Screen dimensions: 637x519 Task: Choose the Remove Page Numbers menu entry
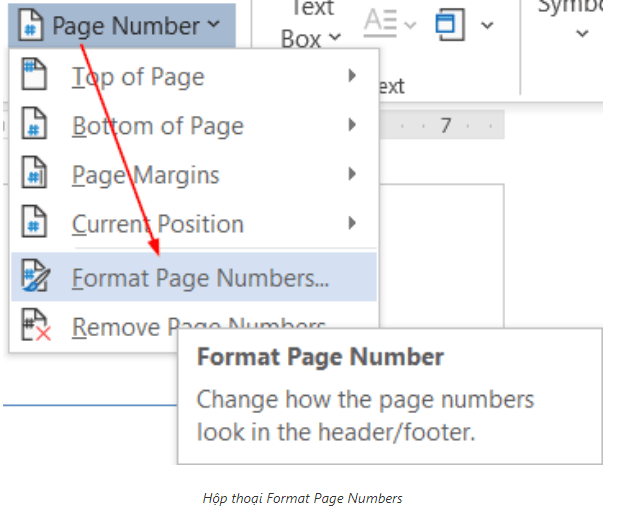coord(198,327)
